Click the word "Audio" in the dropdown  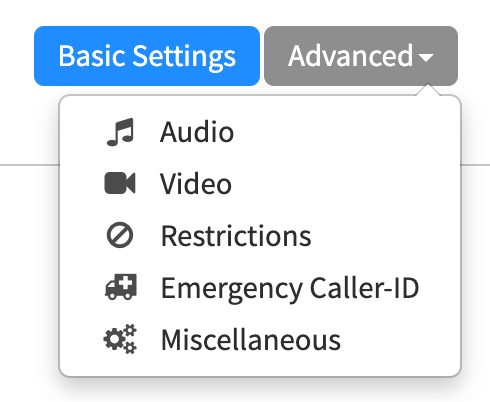tap(197, 132)
